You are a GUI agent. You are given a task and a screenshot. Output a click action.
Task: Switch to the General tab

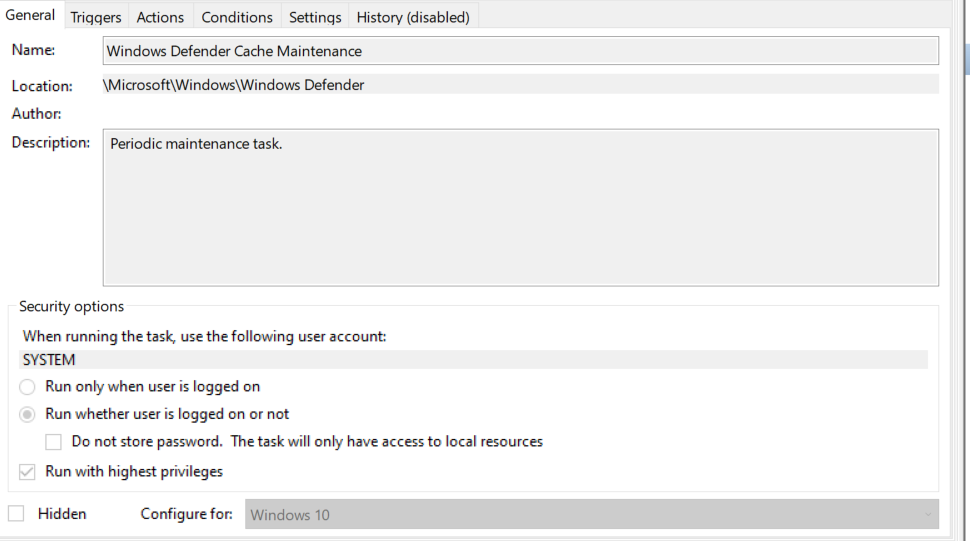pyautogui.click(x=30, y=15)
